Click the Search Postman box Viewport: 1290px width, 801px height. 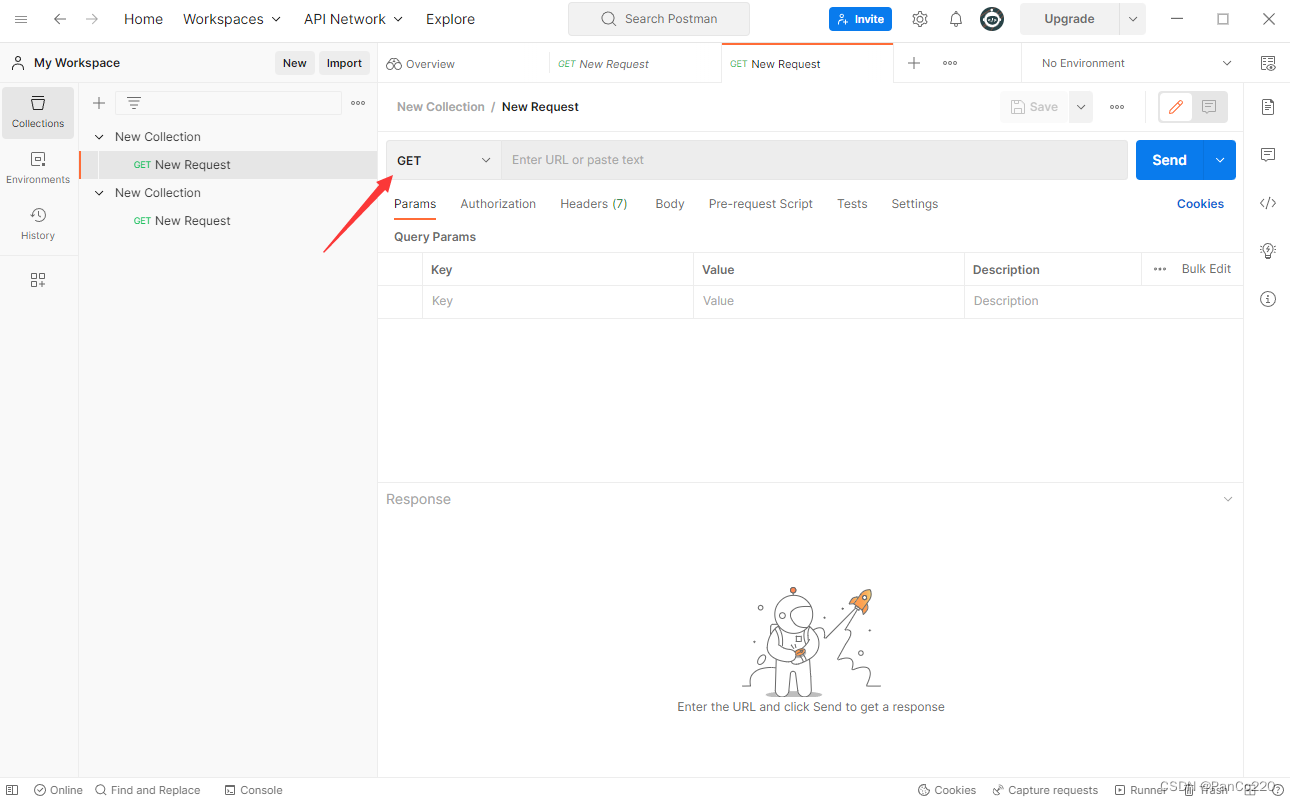659,19
